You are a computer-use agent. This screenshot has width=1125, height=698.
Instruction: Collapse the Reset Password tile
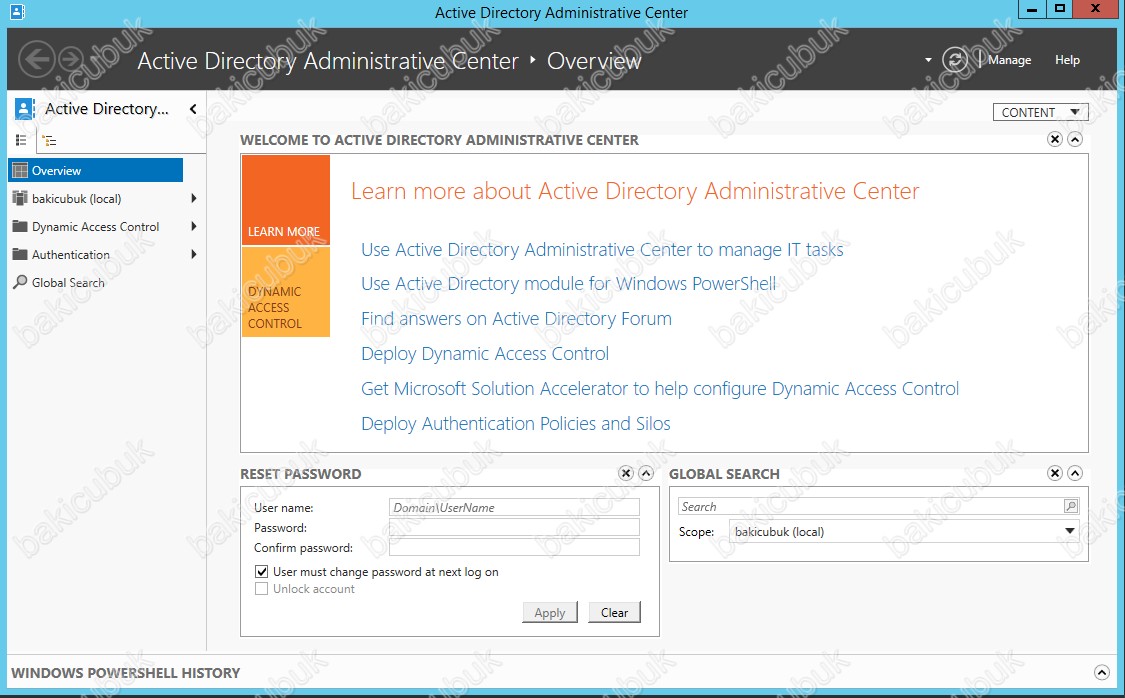[x=646, y=473]
